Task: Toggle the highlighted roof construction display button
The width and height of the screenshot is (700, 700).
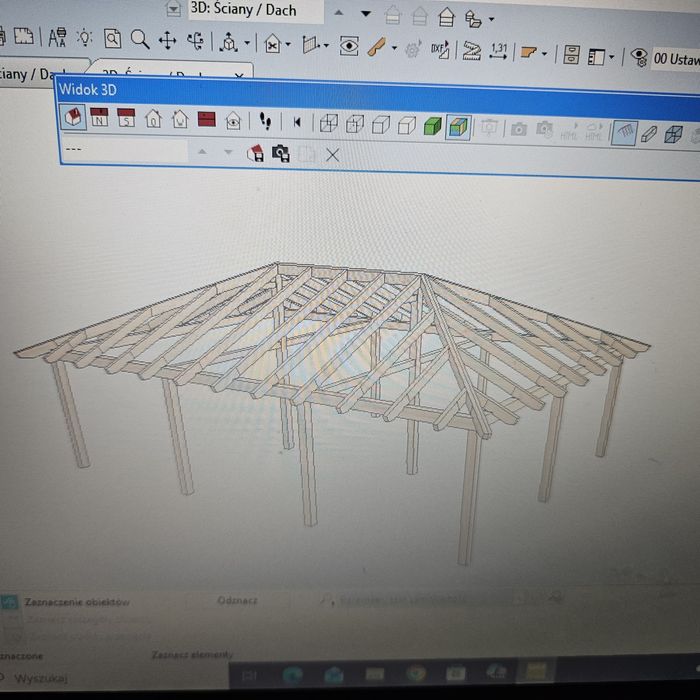Action: click(625, 132)
